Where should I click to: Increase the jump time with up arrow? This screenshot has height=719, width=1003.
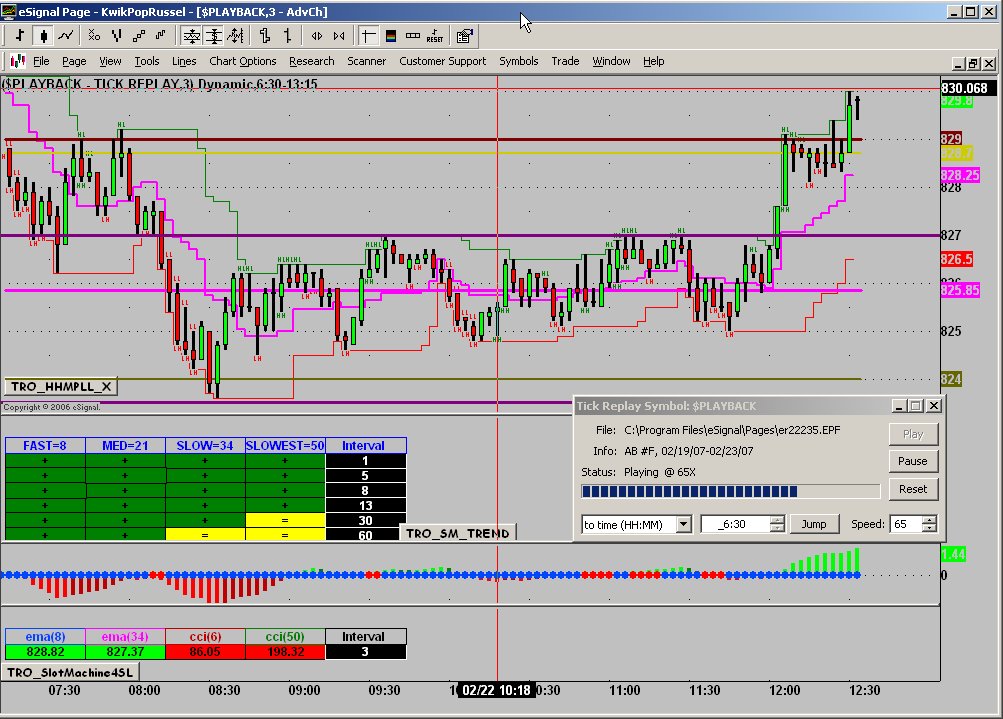tap(777, 520)
